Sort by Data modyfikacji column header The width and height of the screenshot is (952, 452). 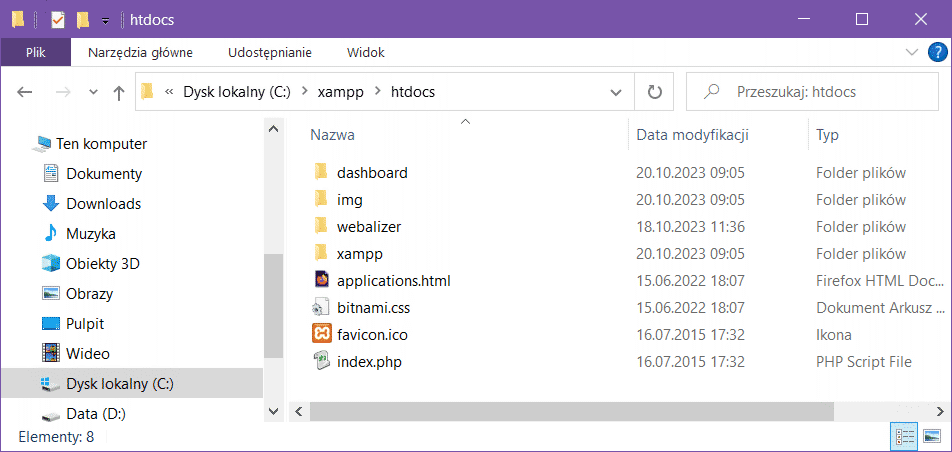[x=692, y=134]
